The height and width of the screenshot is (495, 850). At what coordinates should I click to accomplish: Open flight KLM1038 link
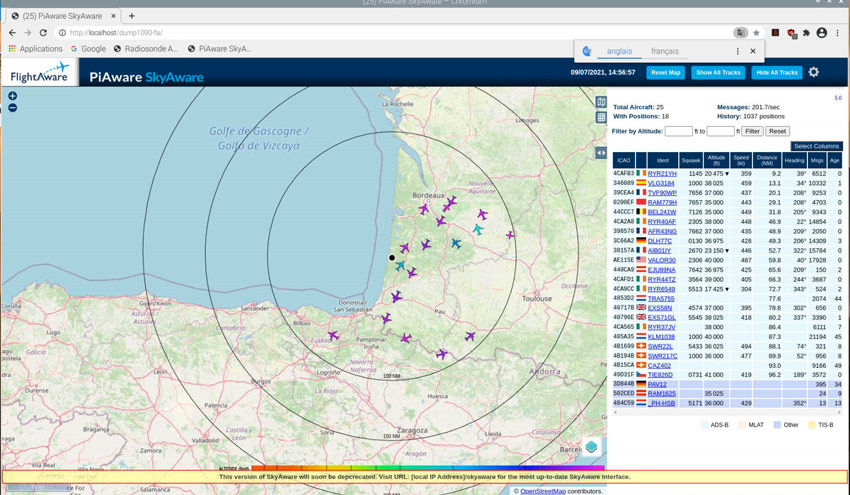click(x=661, y=337)
